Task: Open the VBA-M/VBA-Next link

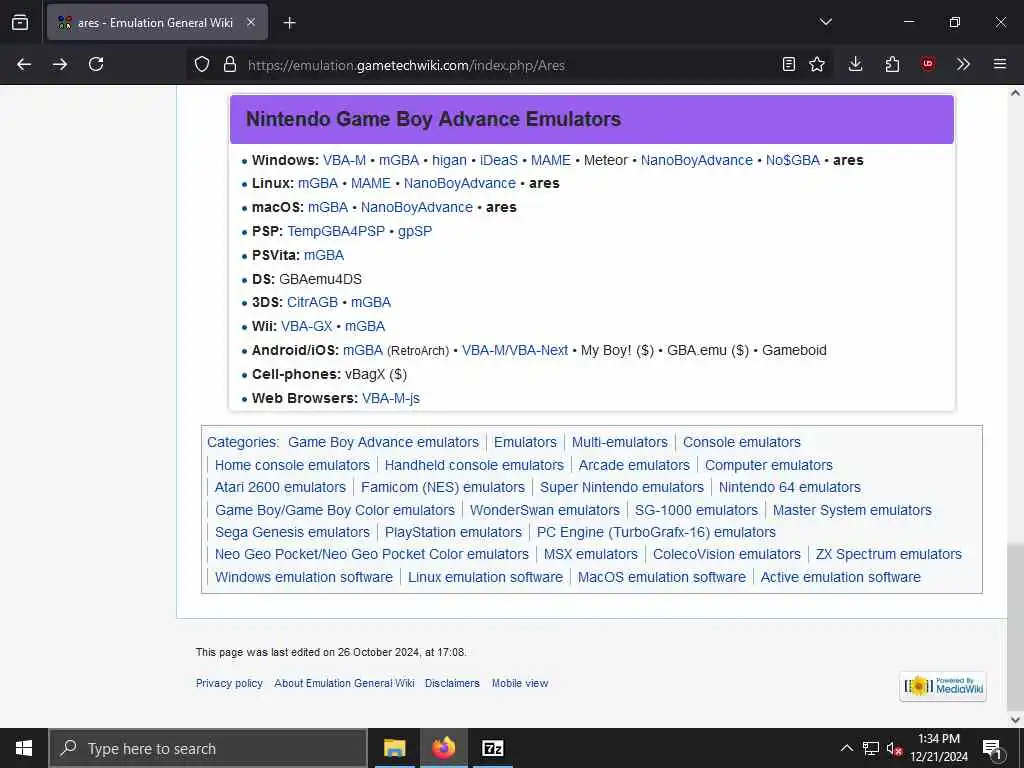Action: coord(515,350)
